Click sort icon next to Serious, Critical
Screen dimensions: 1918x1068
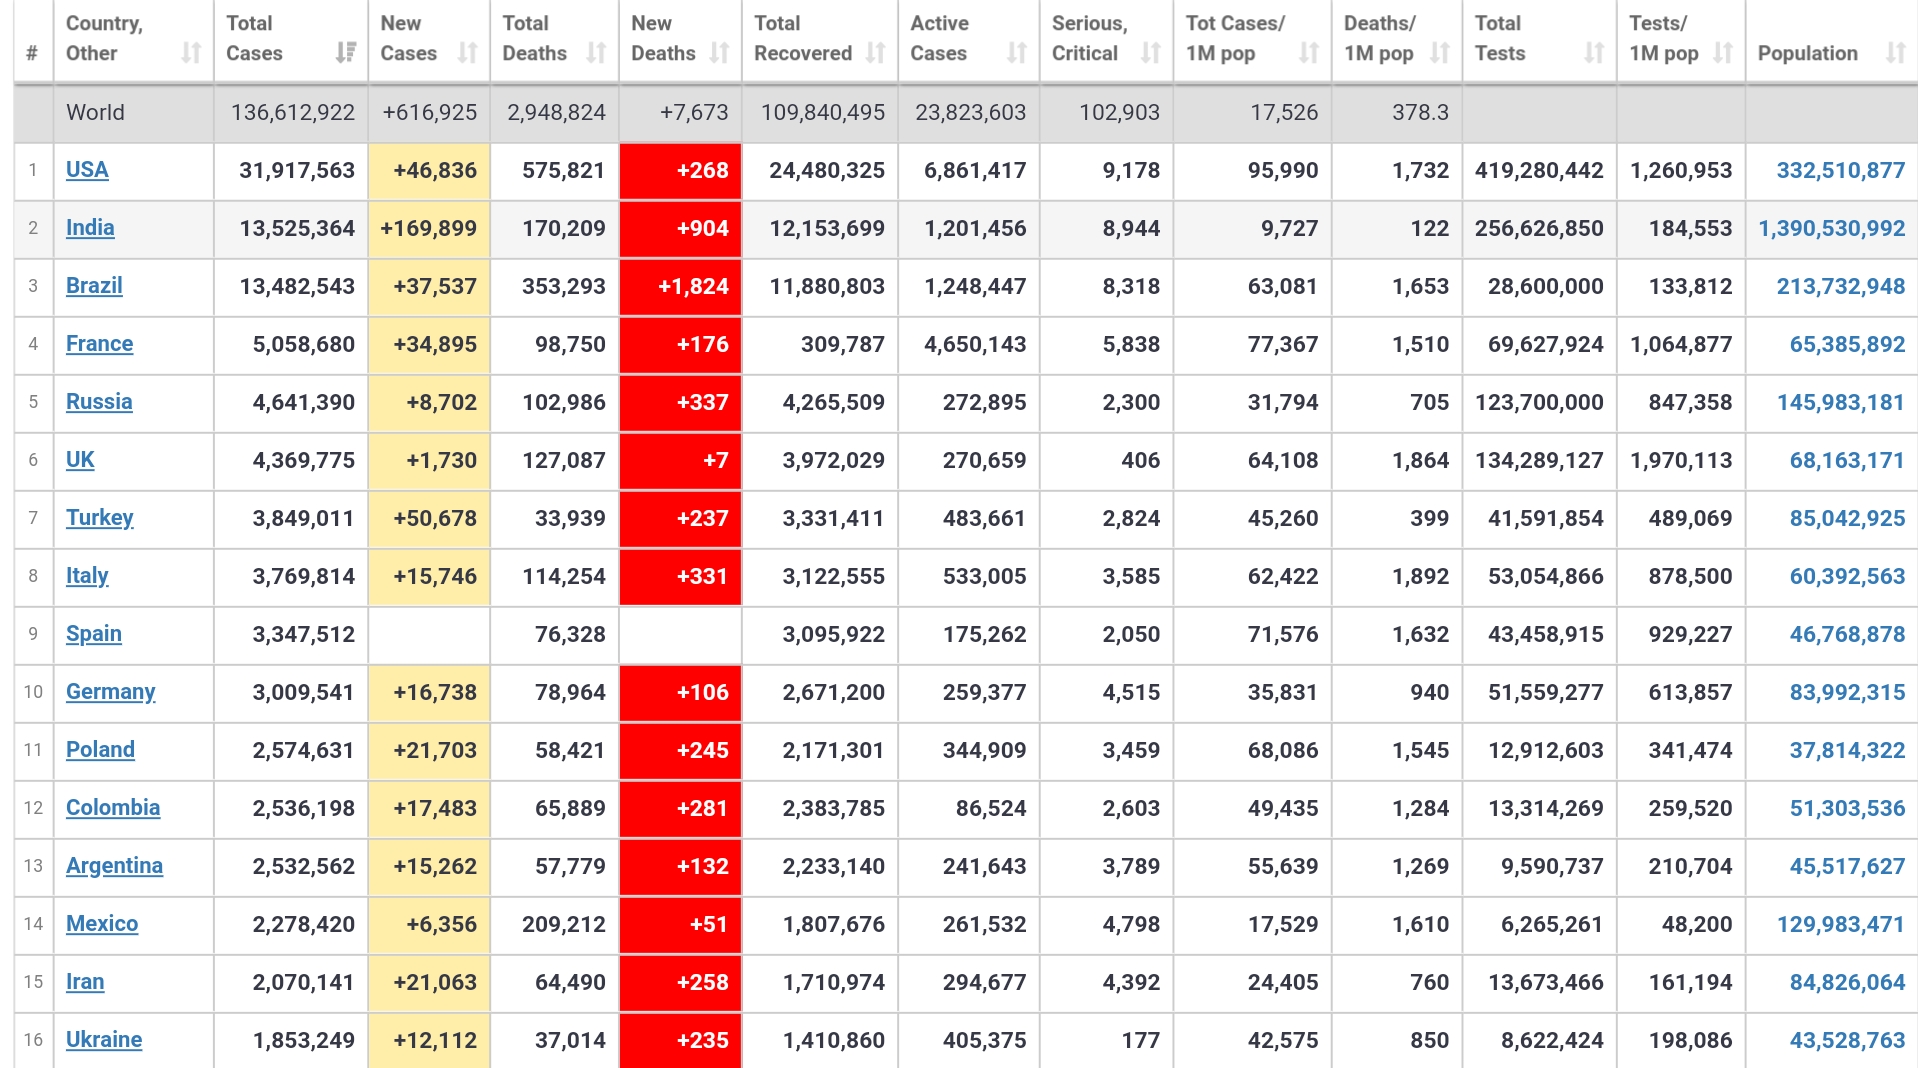tap(1151, 53)
